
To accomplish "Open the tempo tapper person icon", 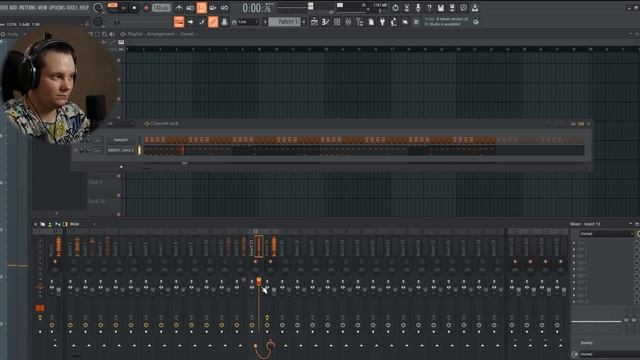I will (x=394, y=22).
